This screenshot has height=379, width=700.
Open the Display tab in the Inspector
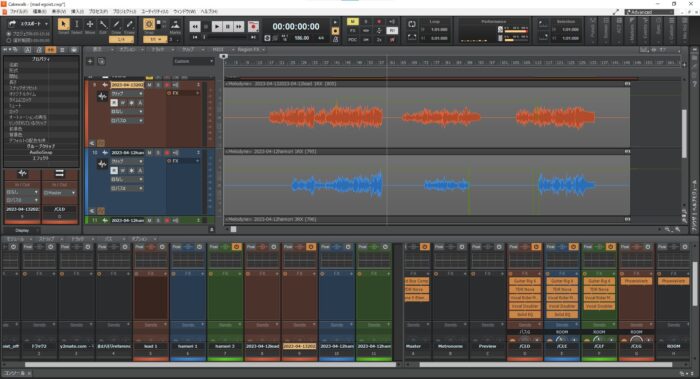(x=22, y=230)
